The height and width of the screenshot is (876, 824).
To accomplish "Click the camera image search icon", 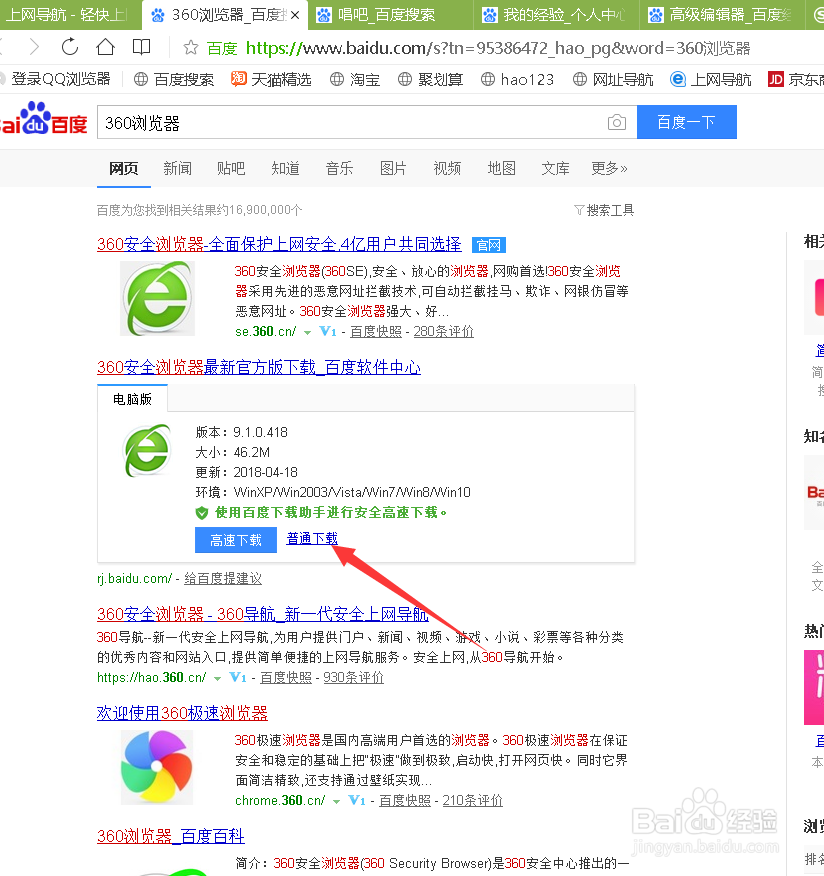I will (x=617, y=122).
